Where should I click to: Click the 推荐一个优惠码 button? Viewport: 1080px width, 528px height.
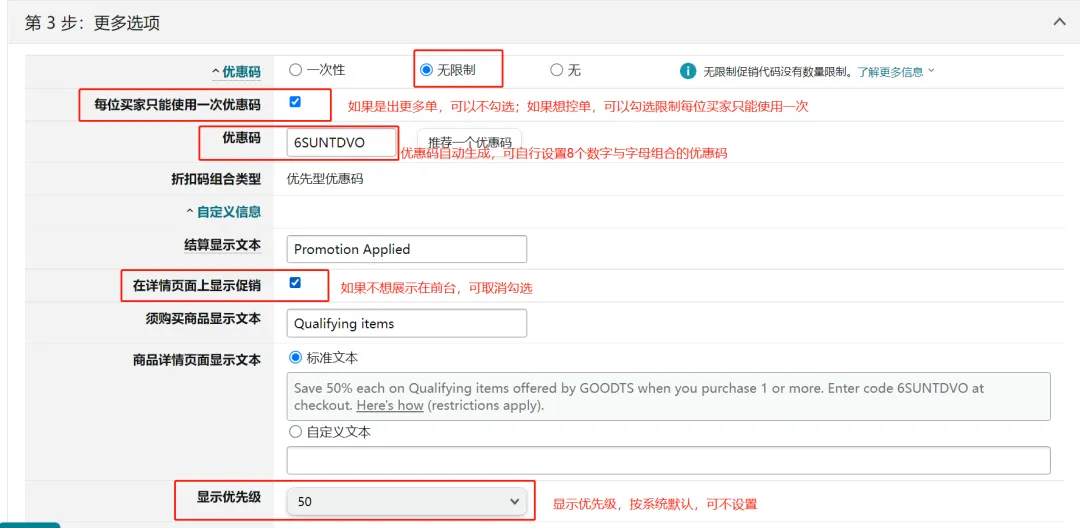click(470, 142)
